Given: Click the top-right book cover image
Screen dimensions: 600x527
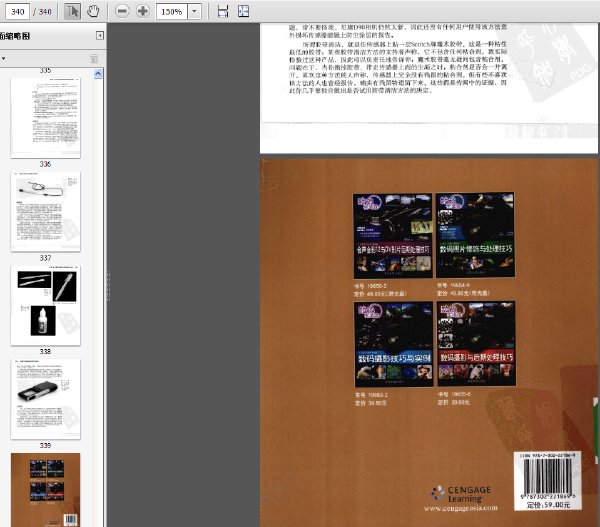Looking at the screenshot, I should point(476,235).
